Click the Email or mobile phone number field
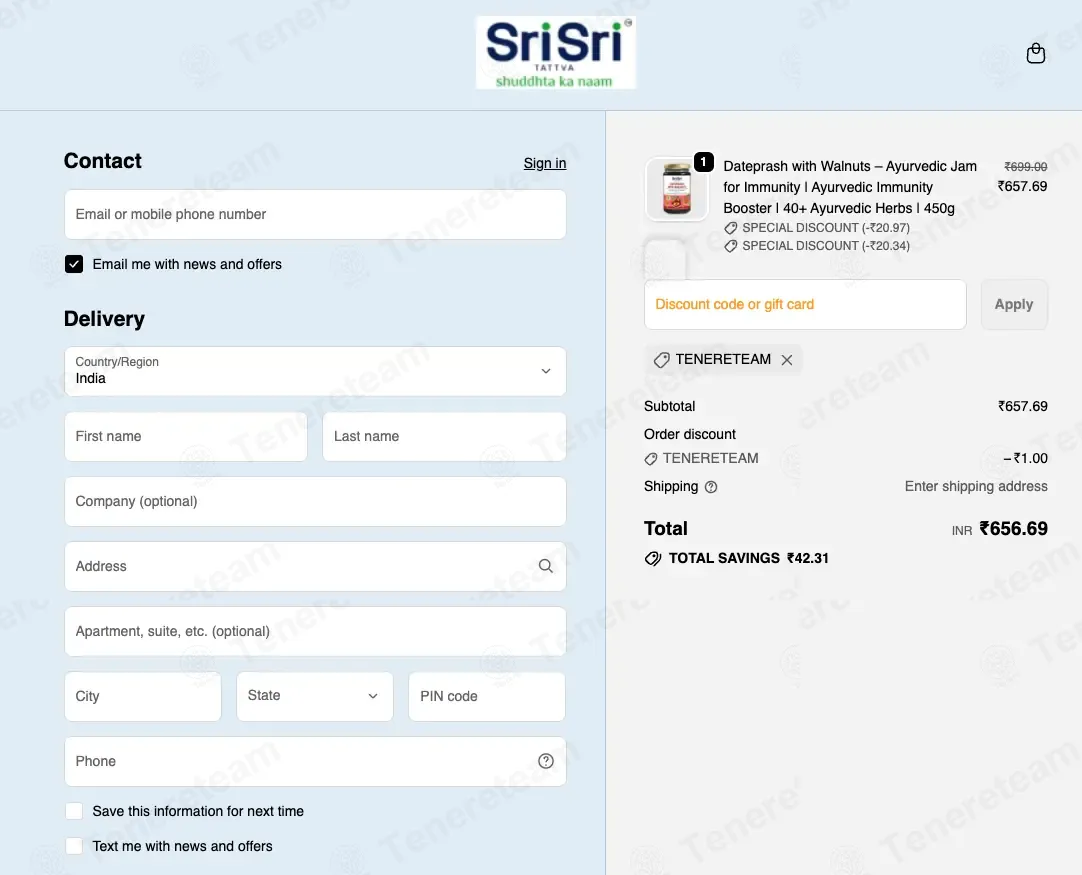Viewport: 1082px width, 875px height. point(315,215)
